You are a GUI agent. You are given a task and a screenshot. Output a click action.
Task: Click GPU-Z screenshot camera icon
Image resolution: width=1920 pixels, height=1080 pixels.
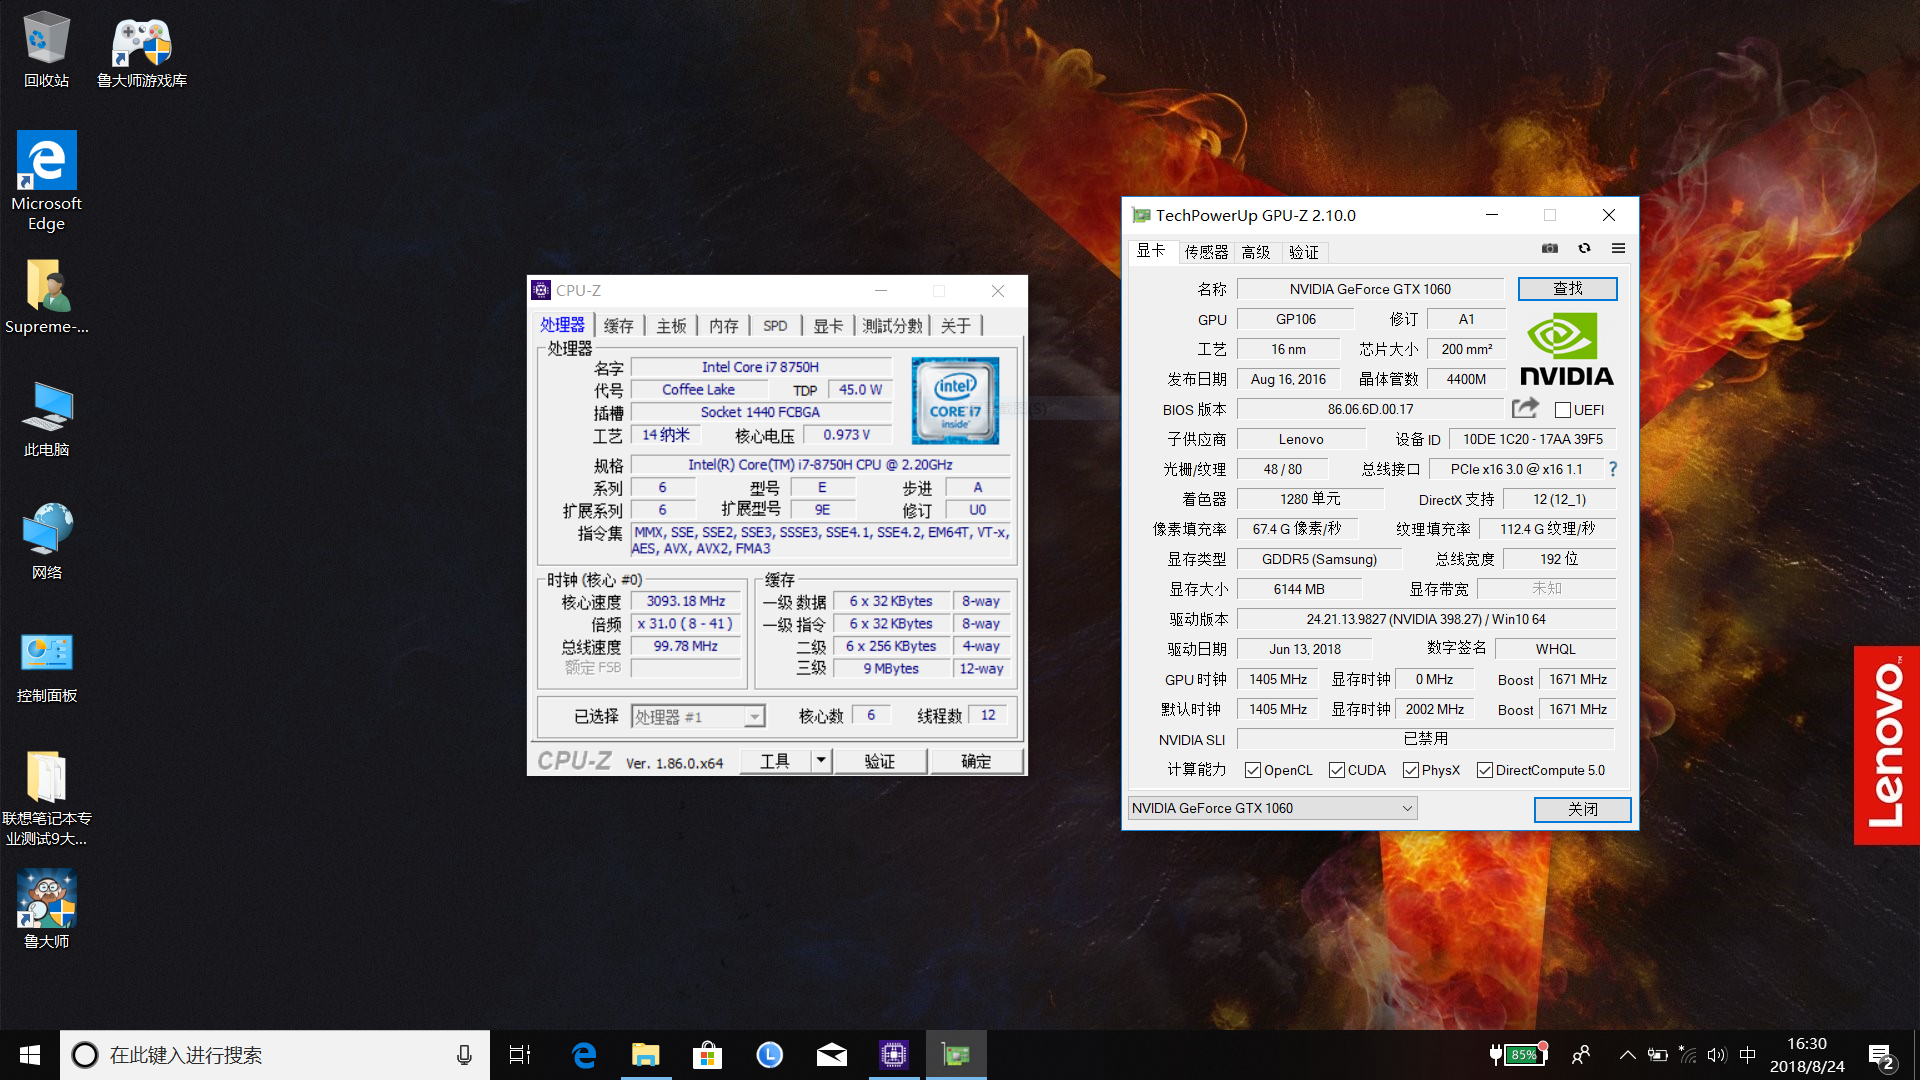click(x=1549, y=248)
